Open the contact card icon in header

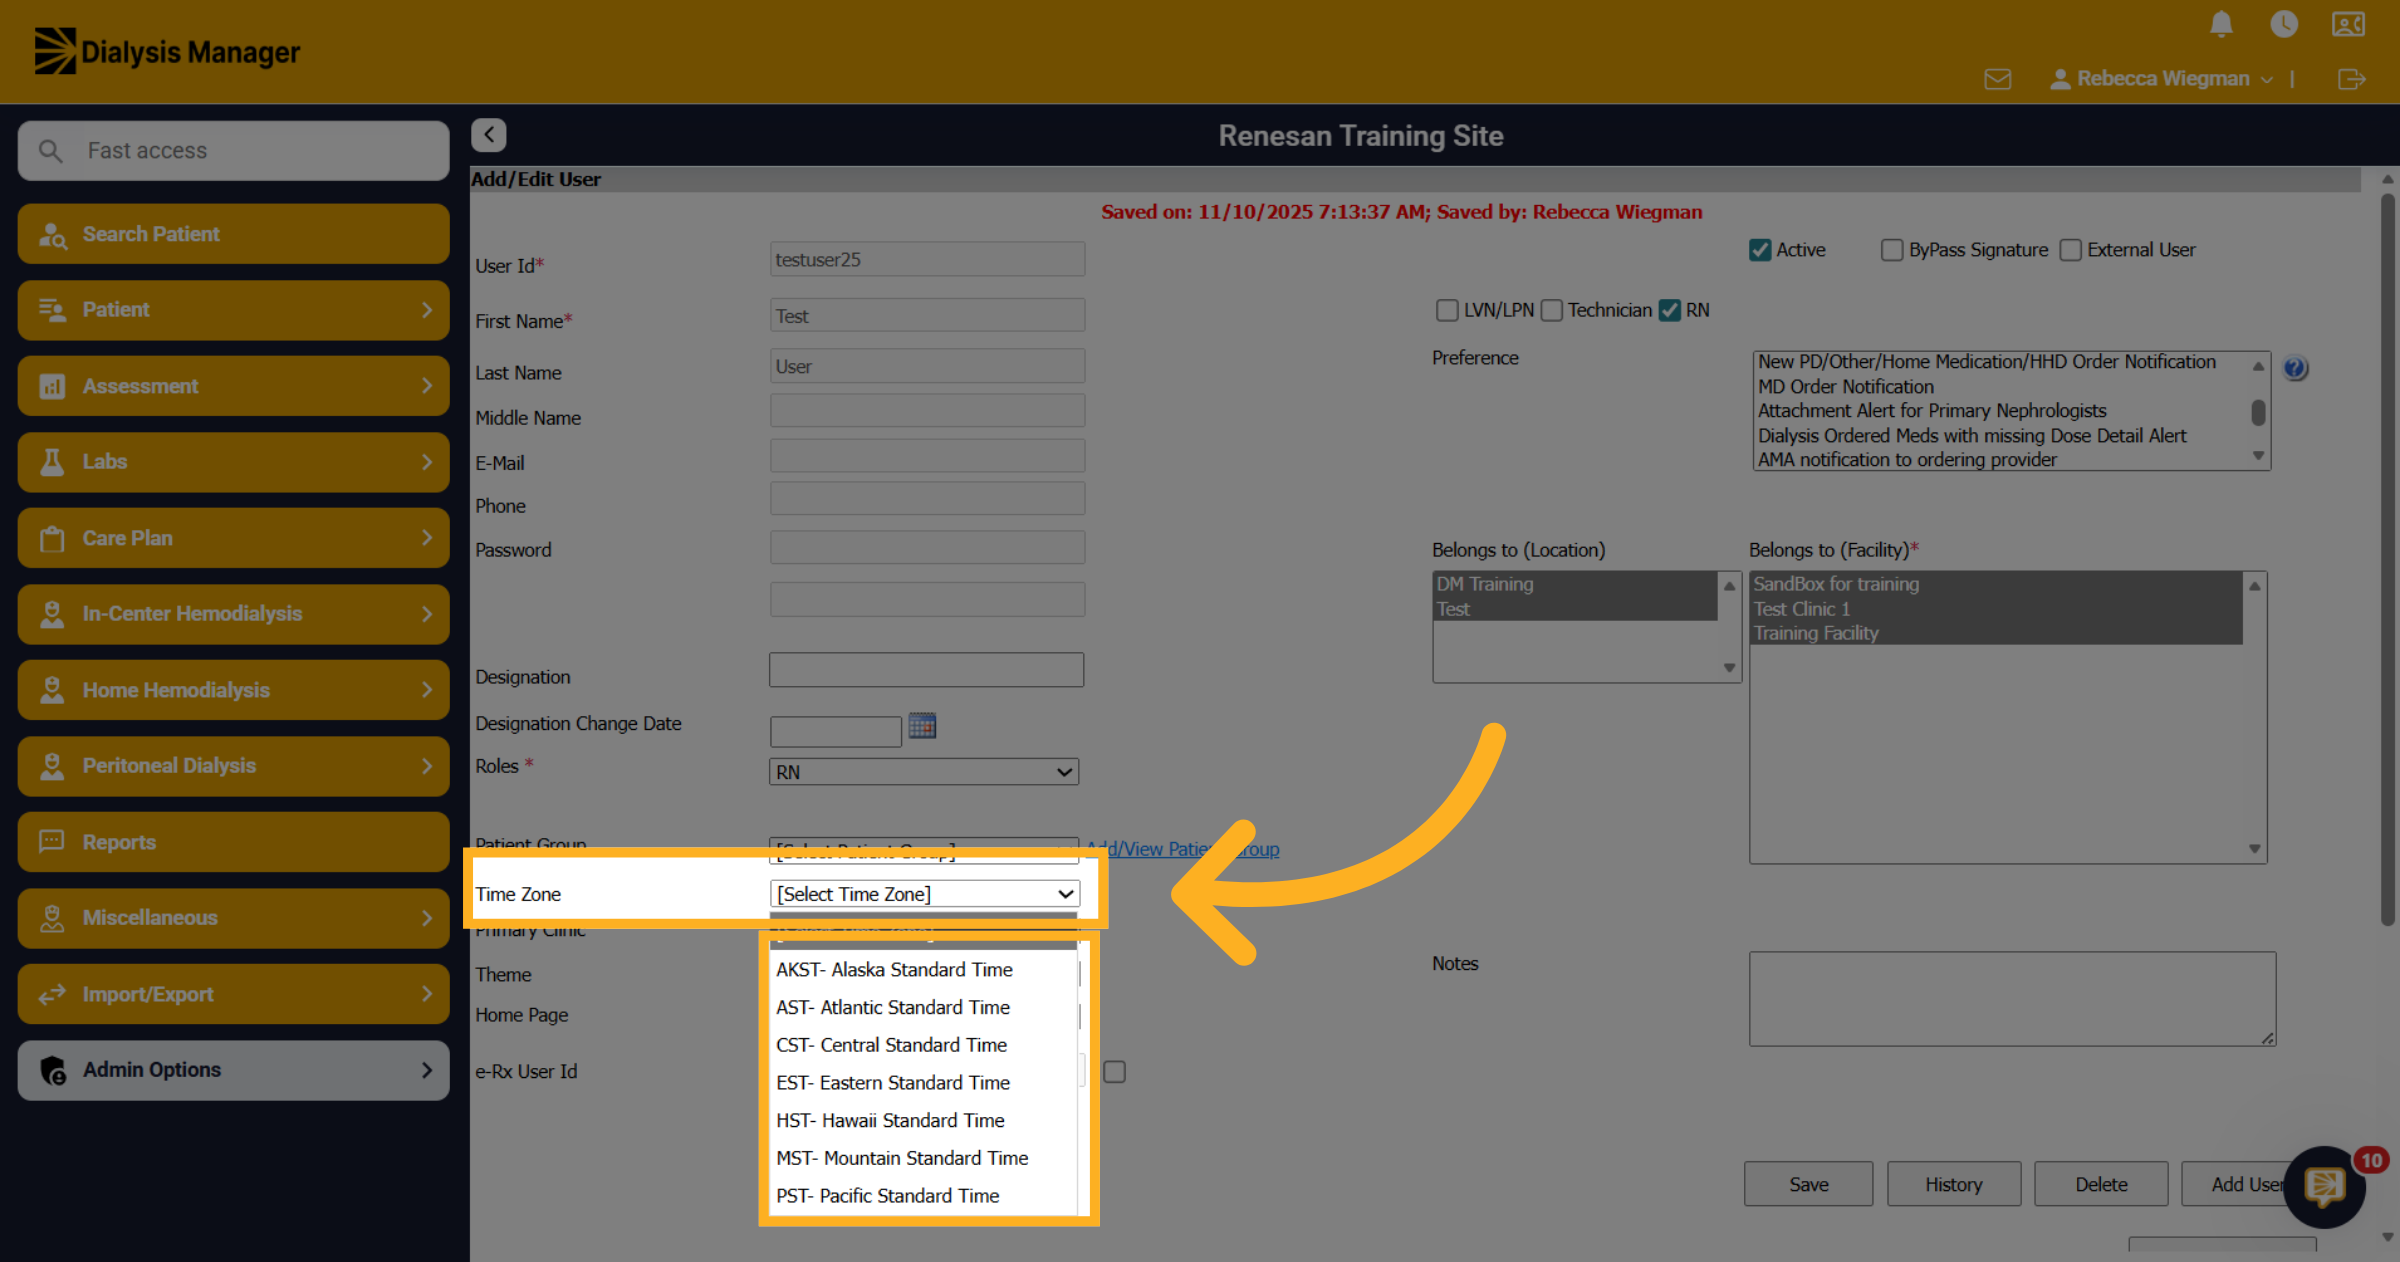(x=2348, y=24)
